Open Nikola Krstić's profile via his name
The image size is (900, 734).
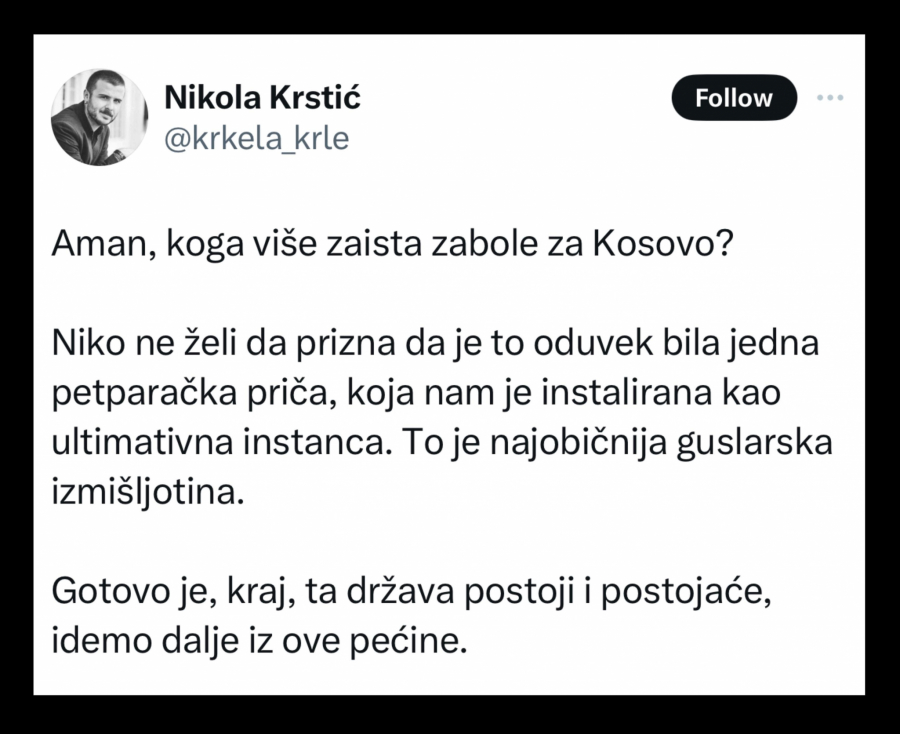tap(262, 97)
